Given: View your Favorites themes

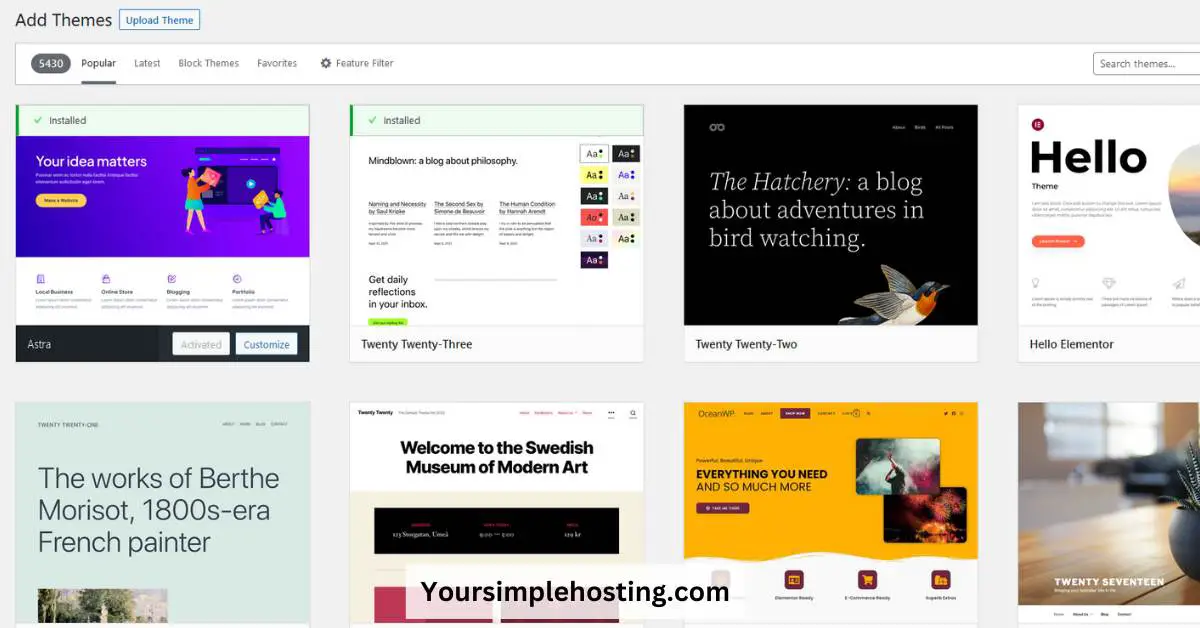Looking at the screenshot, I should tap(277, 63).
